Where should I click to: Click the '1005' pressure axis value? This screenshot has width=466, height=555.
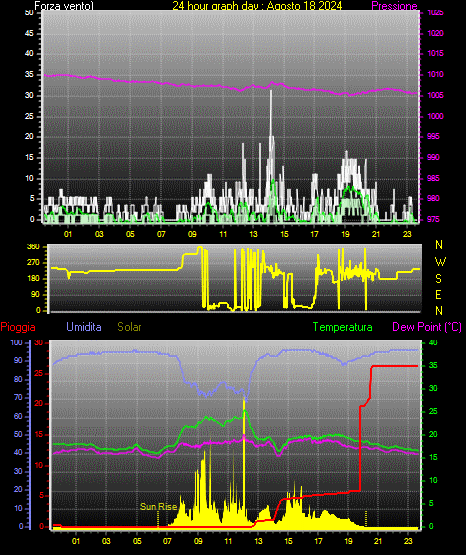(435, 95)
